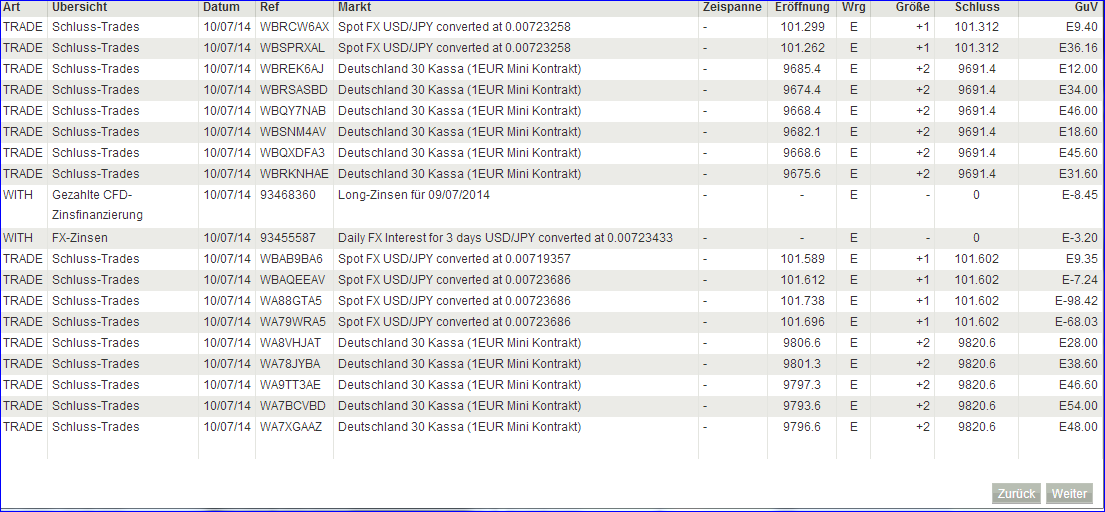Click the Zurück button
The width and height of the screenshot is (1105, 512).
point(1016,494)
